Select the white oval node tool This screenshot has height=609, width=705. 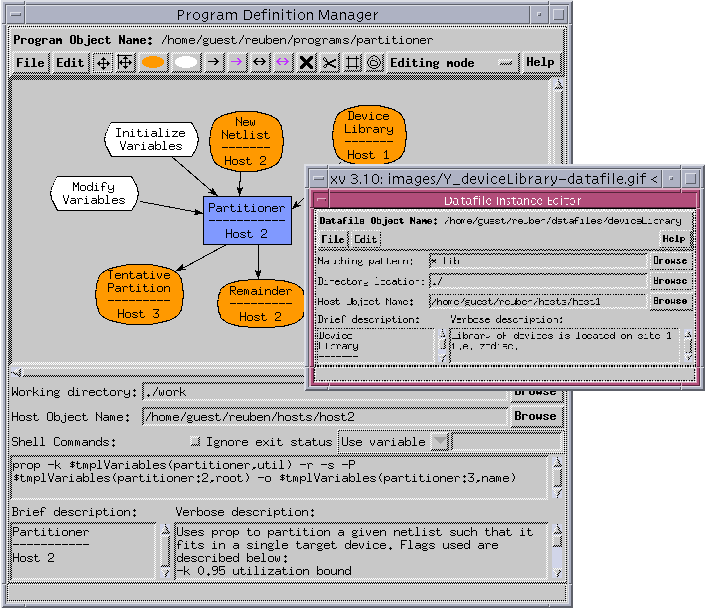[186, 62]
